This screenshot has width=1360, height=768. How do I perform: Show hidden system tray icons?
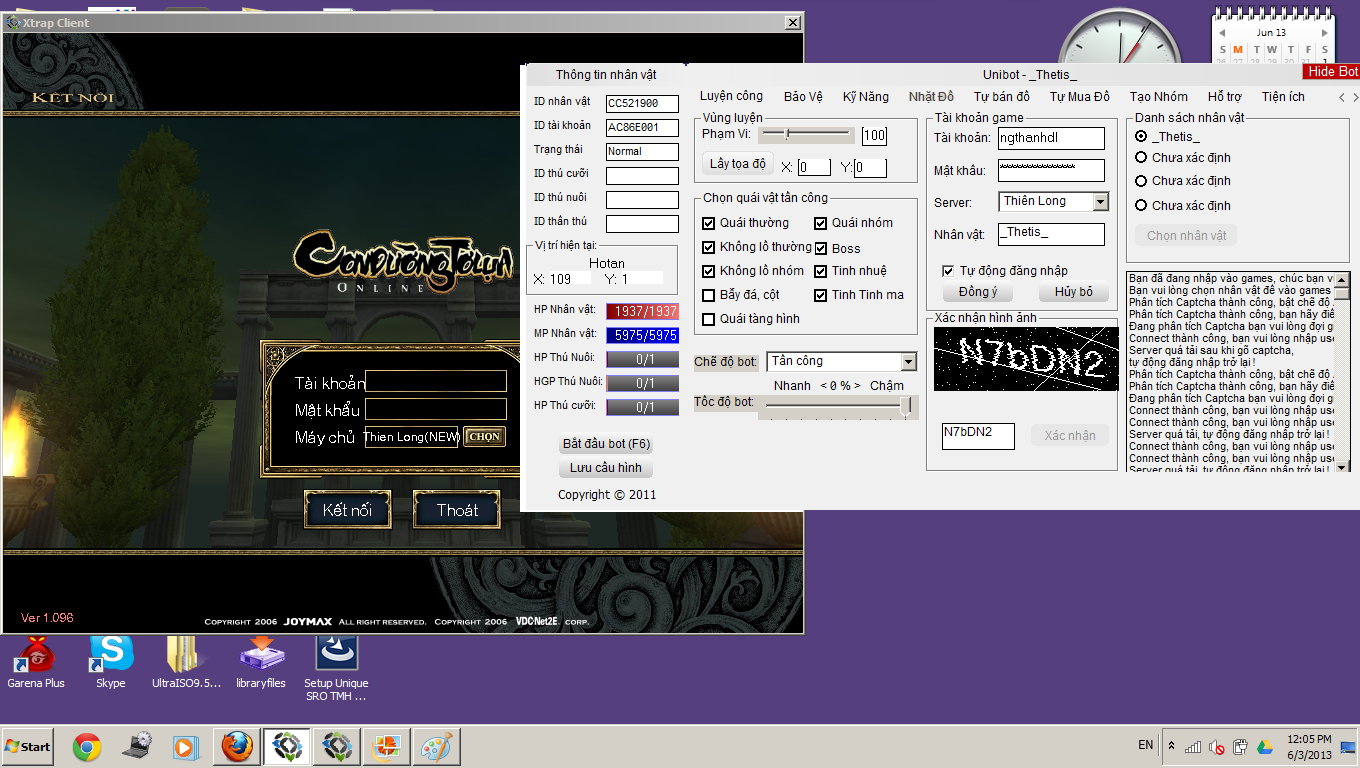(1171, 746)
